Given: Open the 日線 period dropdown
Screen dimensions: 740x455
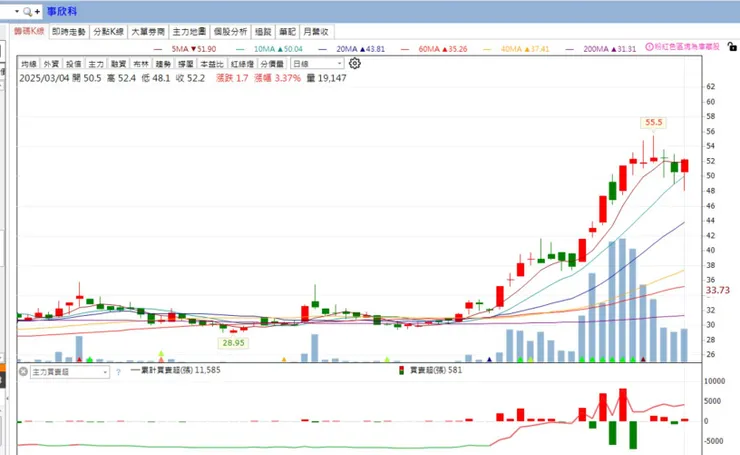Looking at the screenshot, I should (x=317, y=64).
